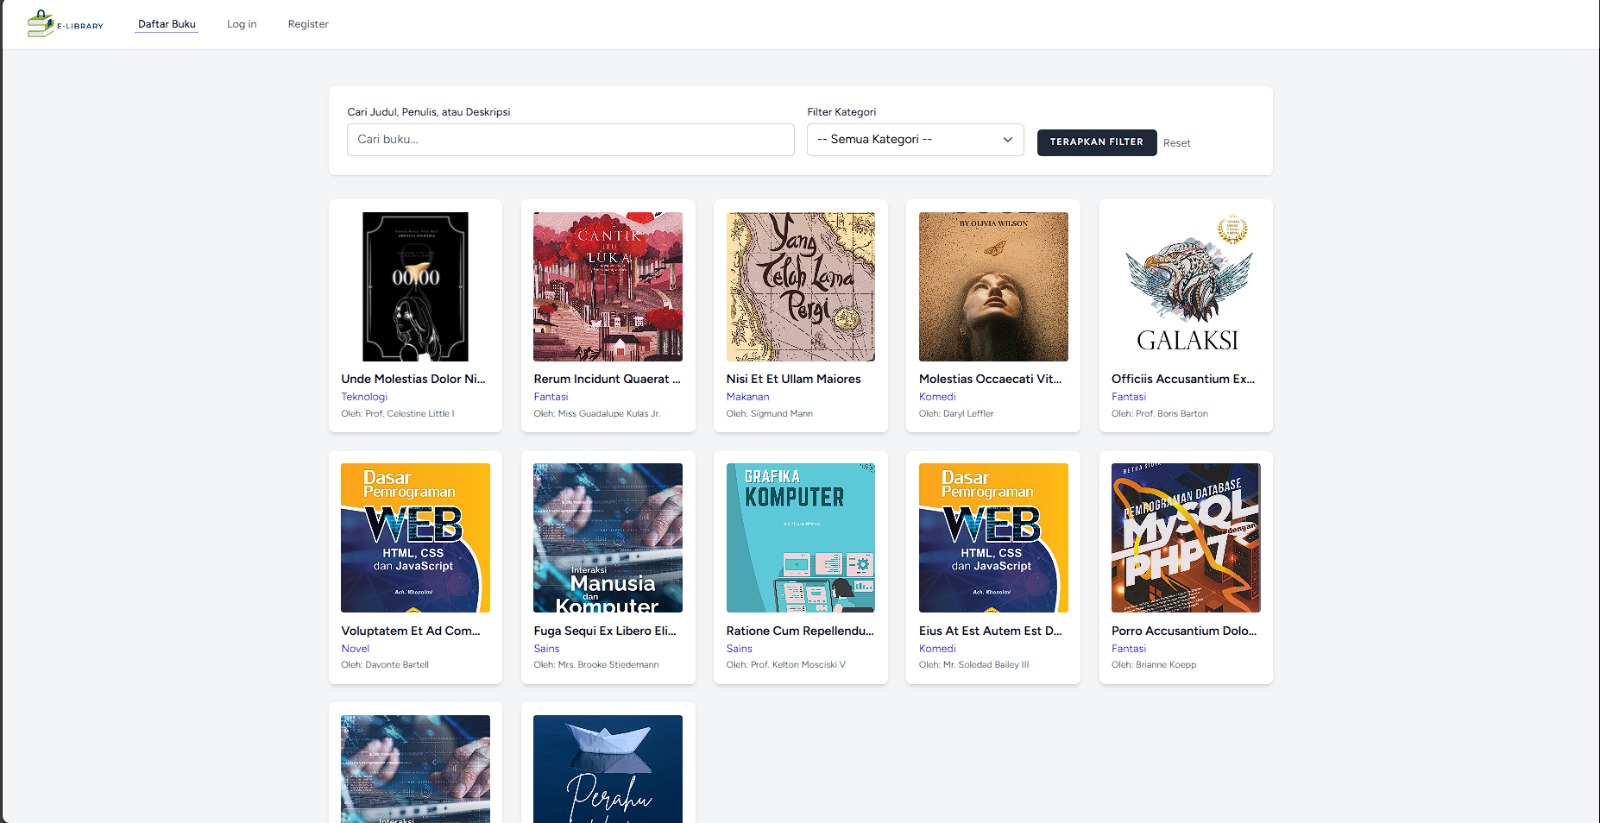
Task: Open the Unde Molestias Dolor book title
Action: (413, 379)
